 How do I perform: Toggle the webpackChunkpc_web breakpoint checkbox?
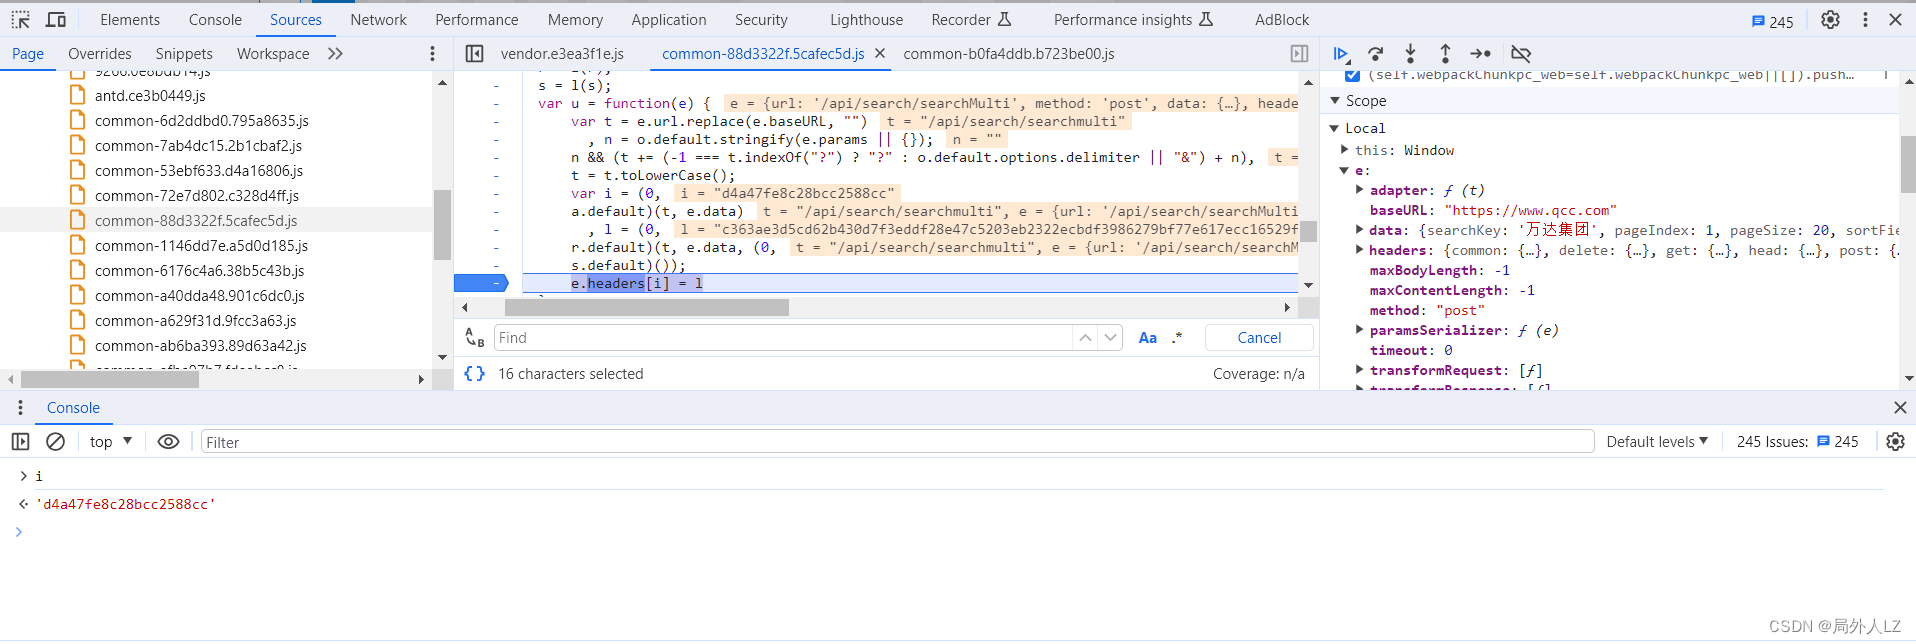click(x=1352, y=75)
